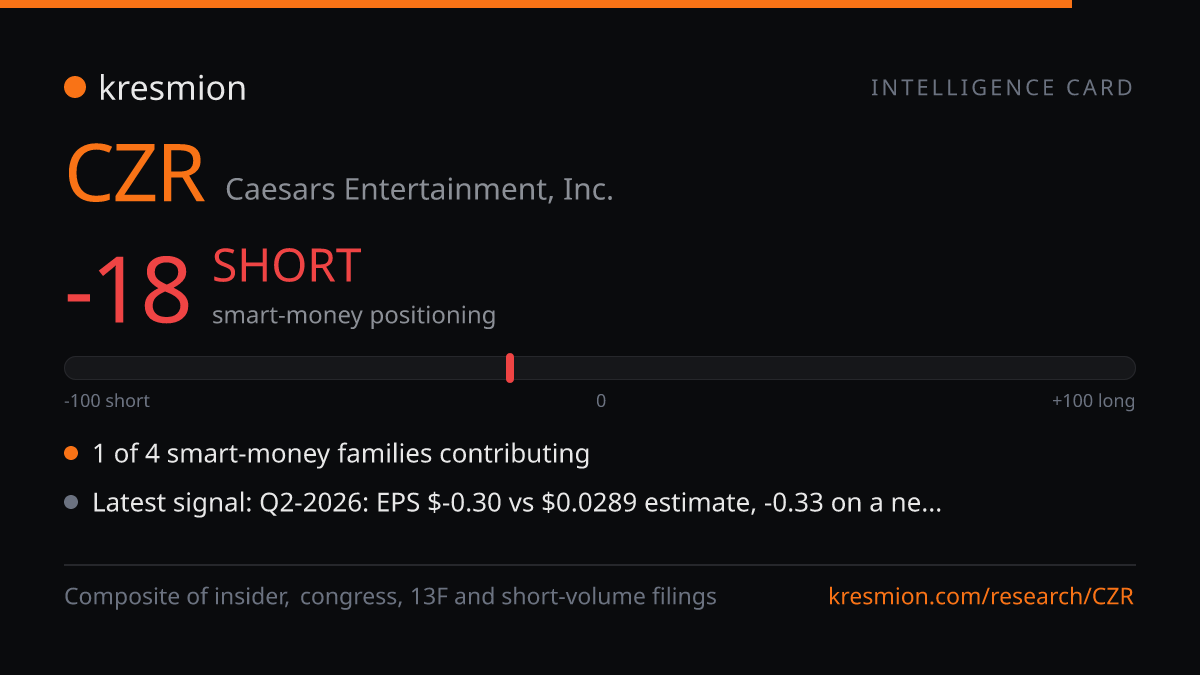Click the 1 of 4 smart-money families text
The image size is (1200, 675).
pos(341,454)
